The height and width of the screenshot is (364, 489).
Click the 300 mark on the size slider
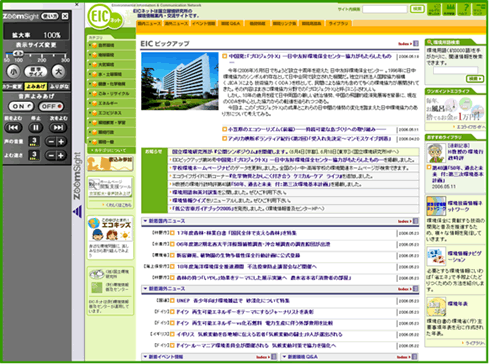(x=65, y=60)
